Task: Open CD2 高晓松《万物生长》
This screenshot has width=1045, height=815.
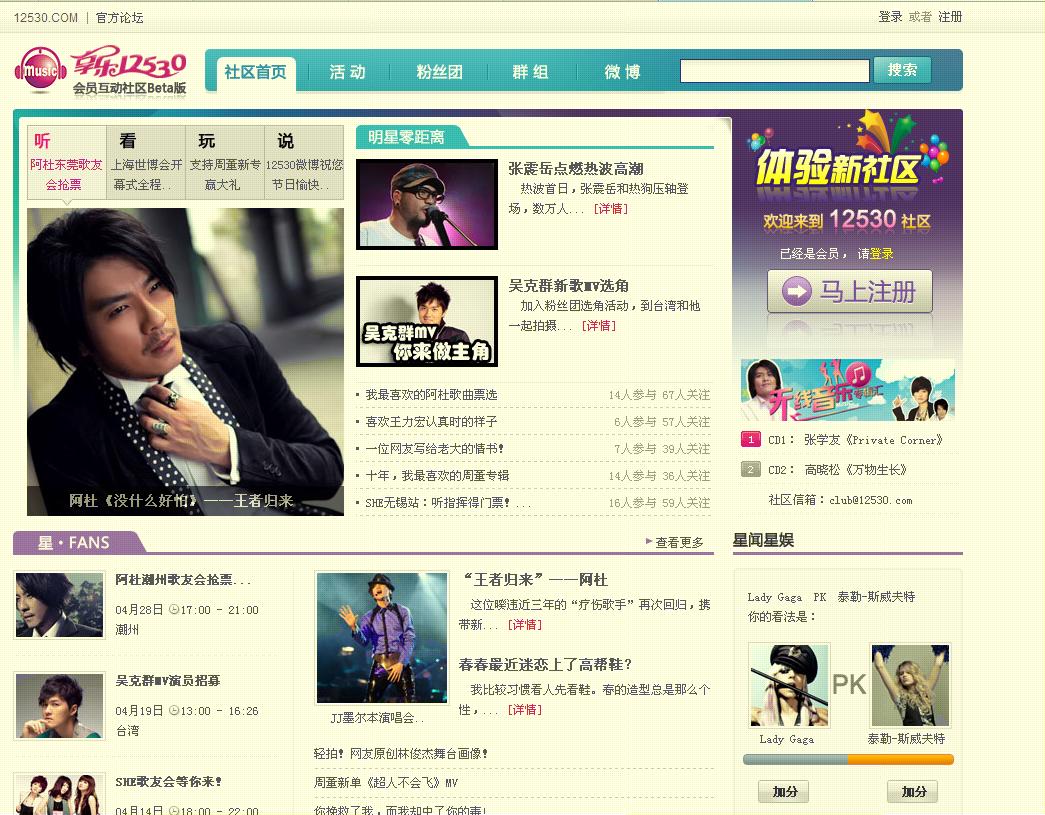Action: (x=837, y=470)
